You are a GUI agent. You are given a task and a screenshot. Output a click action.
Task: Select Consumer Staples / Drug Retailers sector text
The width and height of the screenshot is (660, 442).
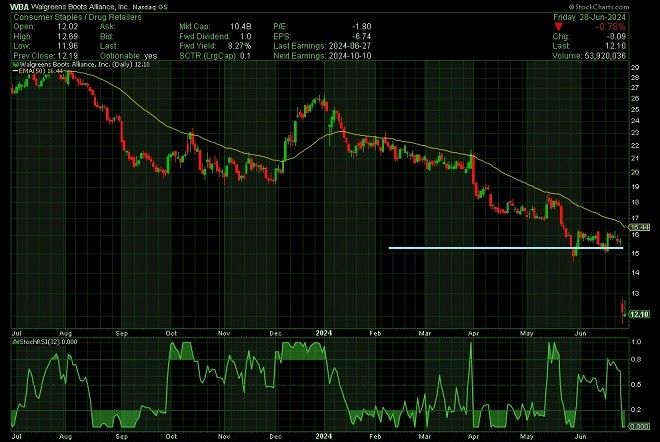[x=77, y=17]
